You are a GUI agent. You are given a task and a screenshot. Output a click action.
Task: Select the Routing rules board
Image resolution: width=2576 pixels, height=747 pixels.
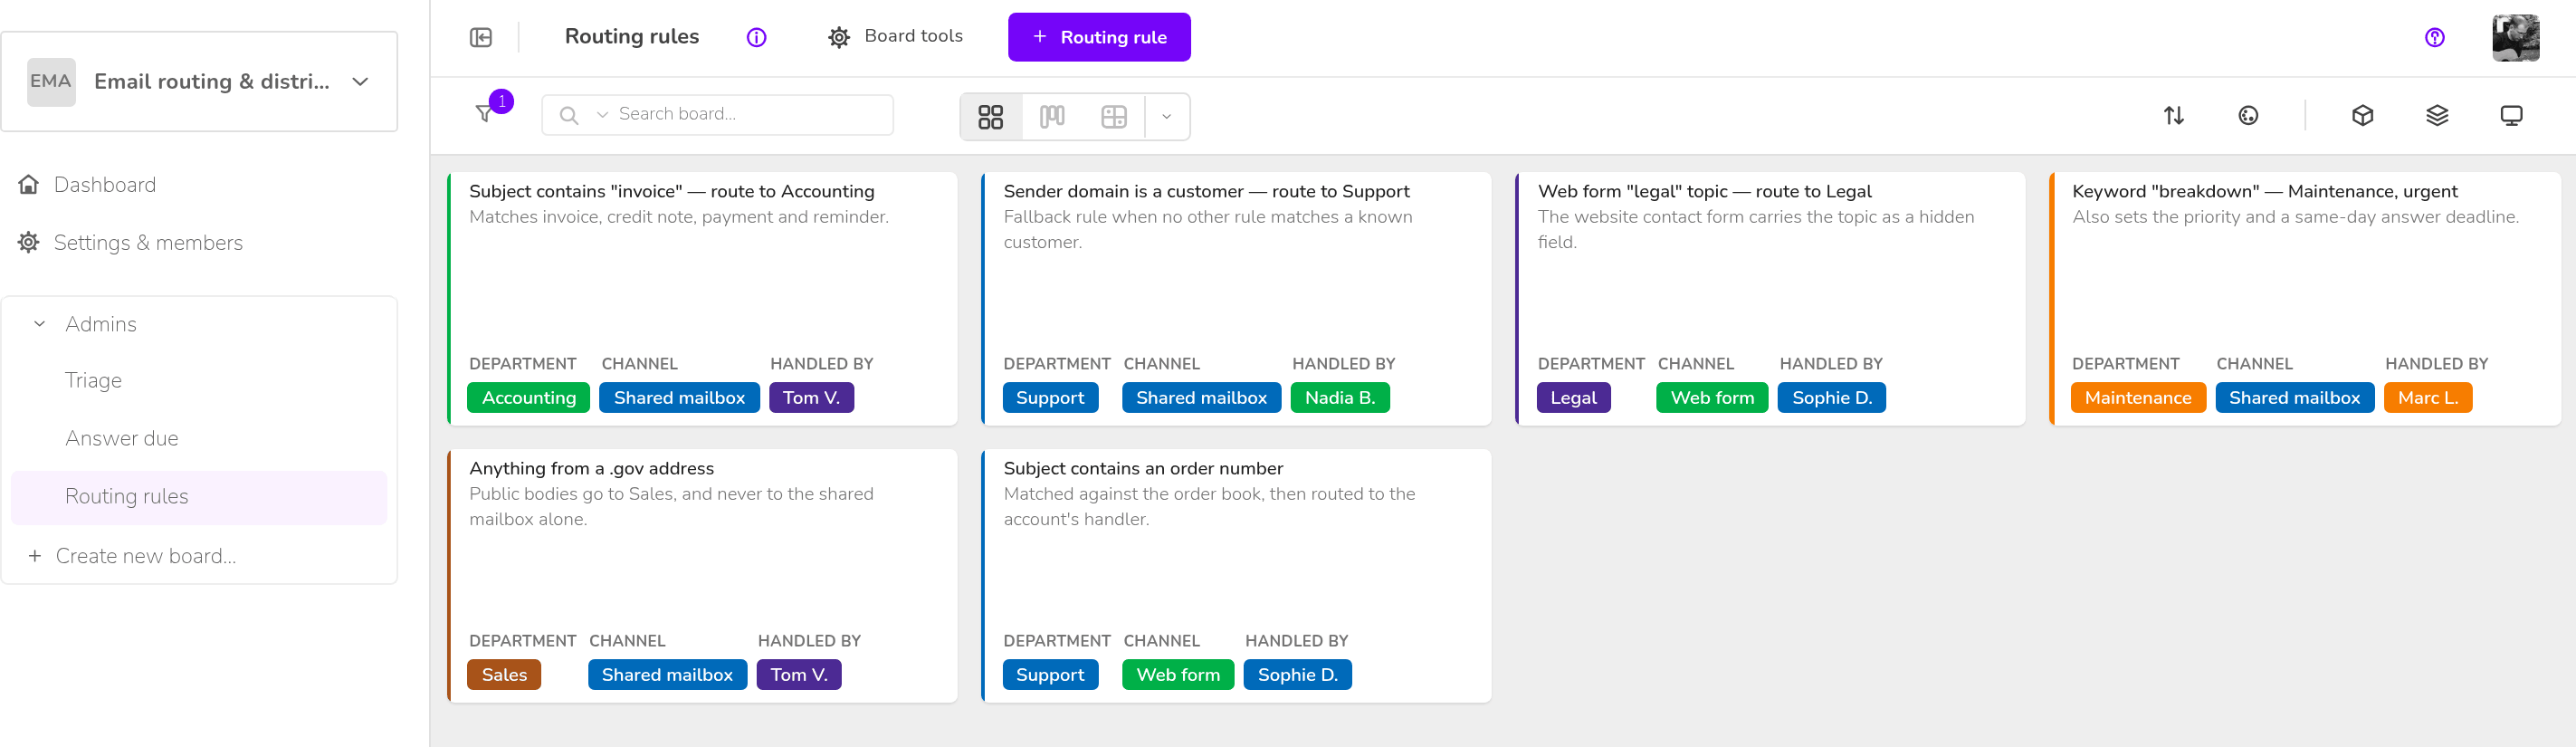pos(199,497)
